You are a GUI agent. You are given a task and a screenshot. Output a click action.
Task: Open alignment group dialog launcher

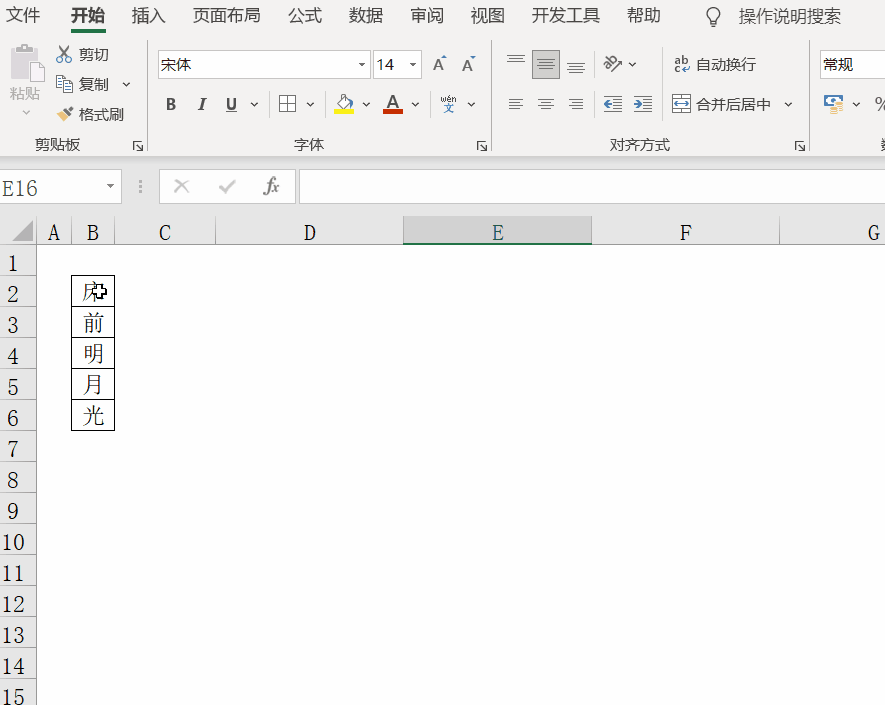(x=800, y=146)
